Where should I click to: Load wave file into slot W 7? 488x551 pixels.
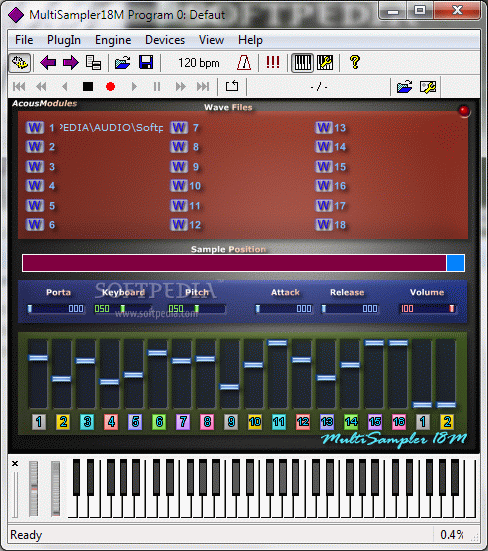coord(179,128)
